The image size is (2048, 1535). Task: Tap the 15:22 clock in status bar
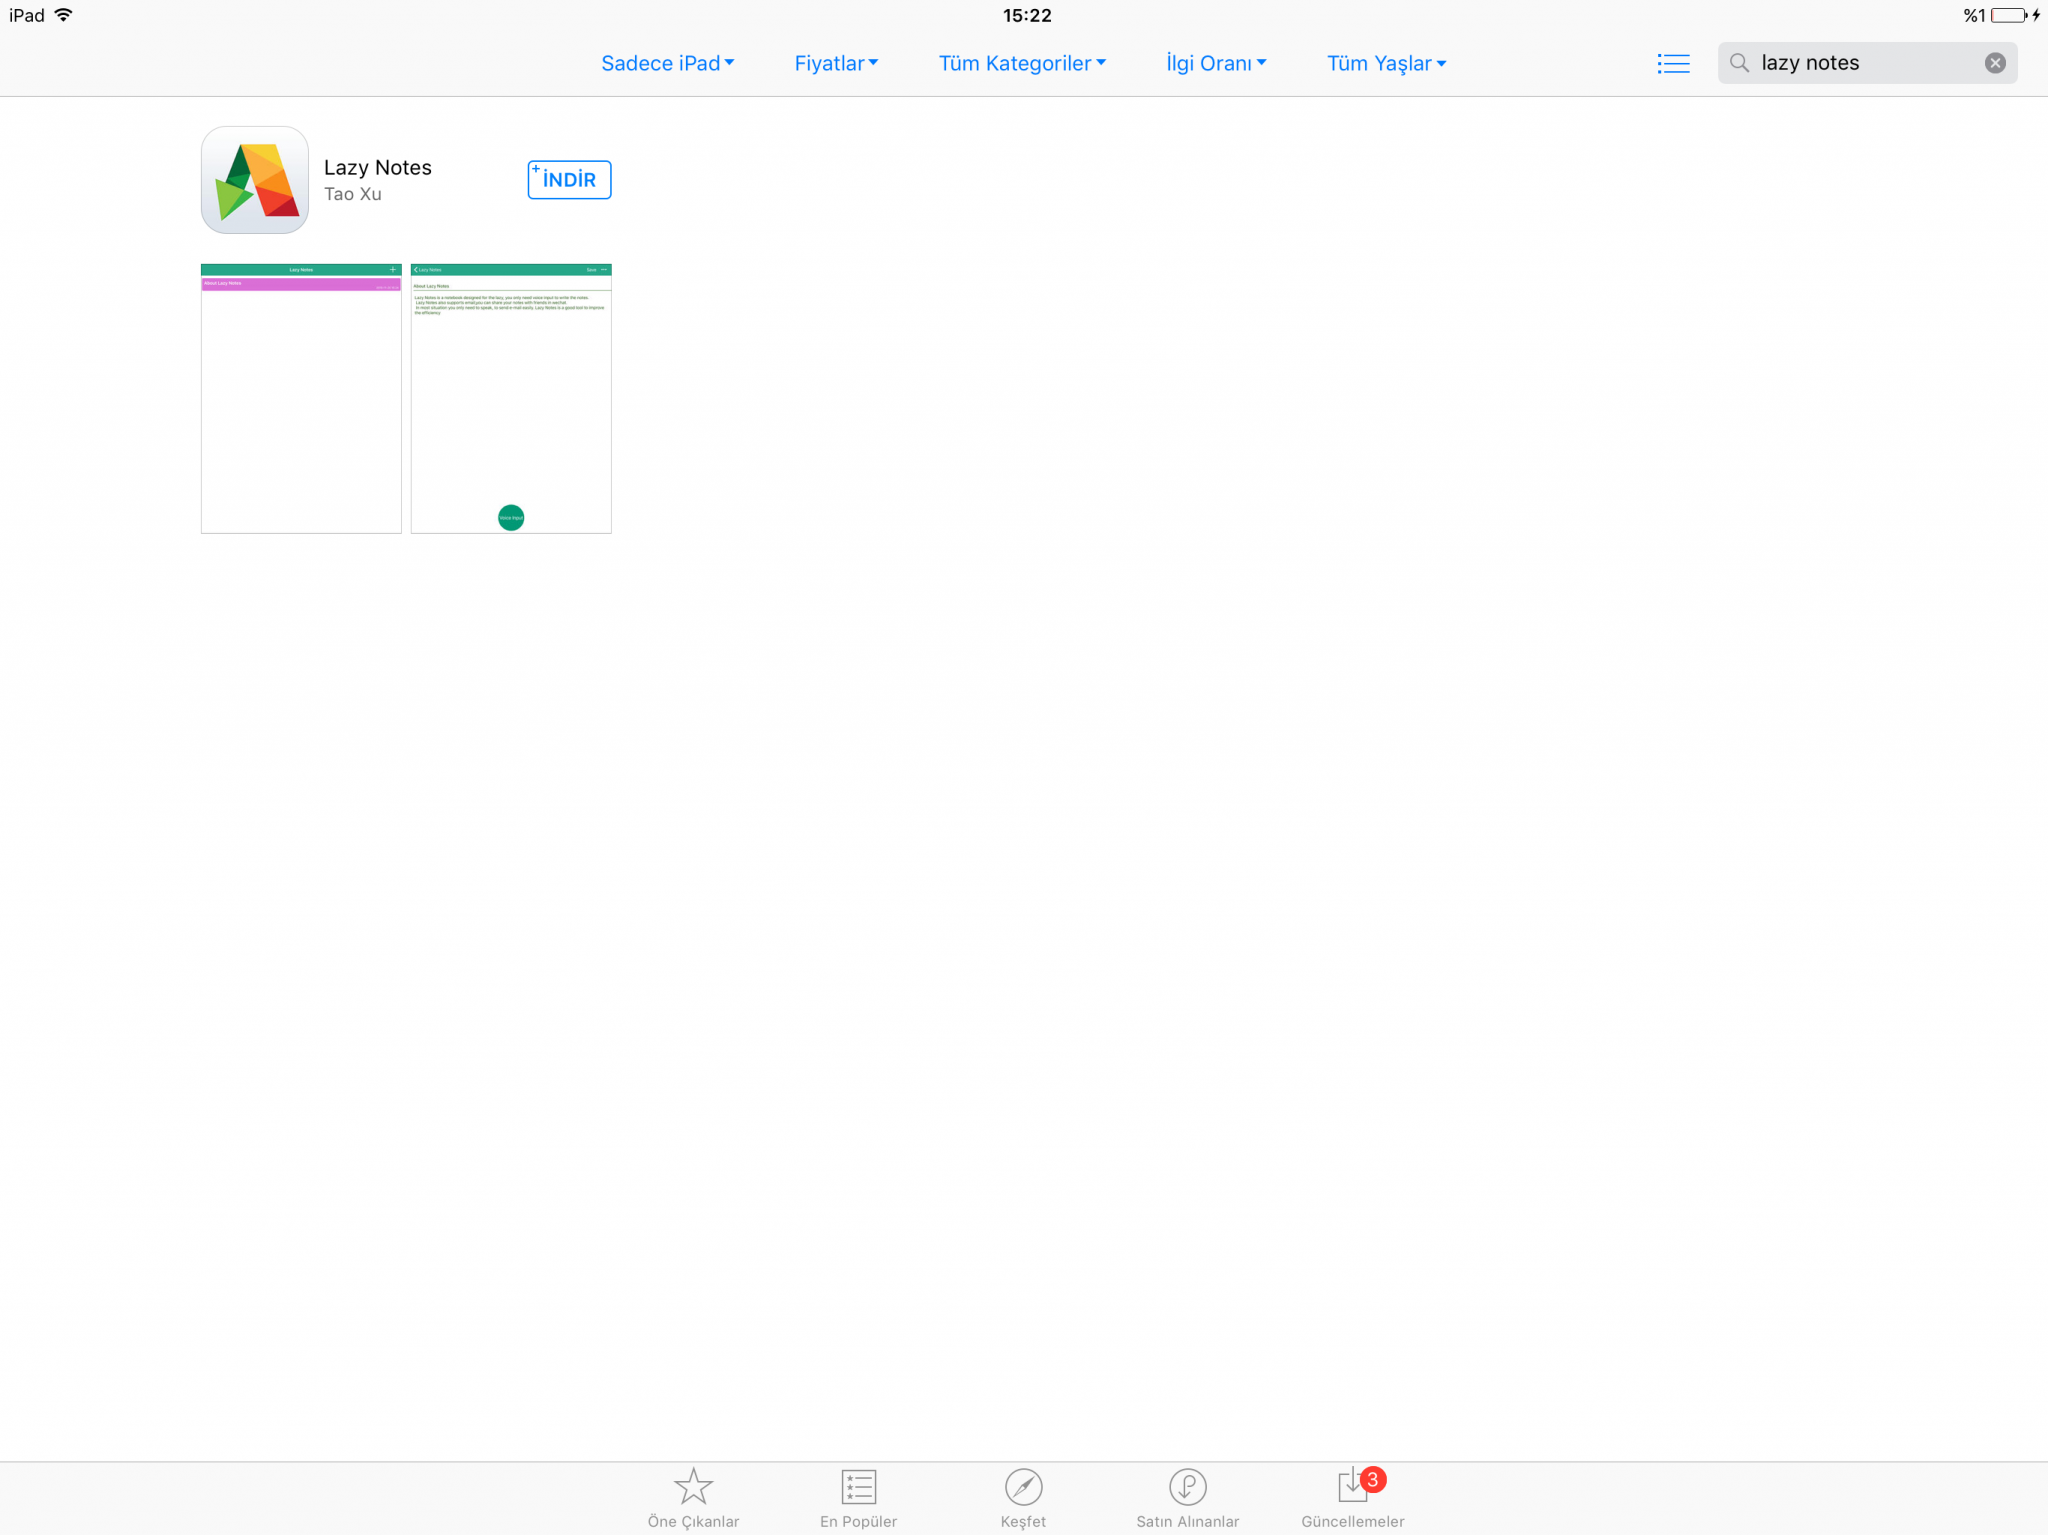tap(1027, 15)
